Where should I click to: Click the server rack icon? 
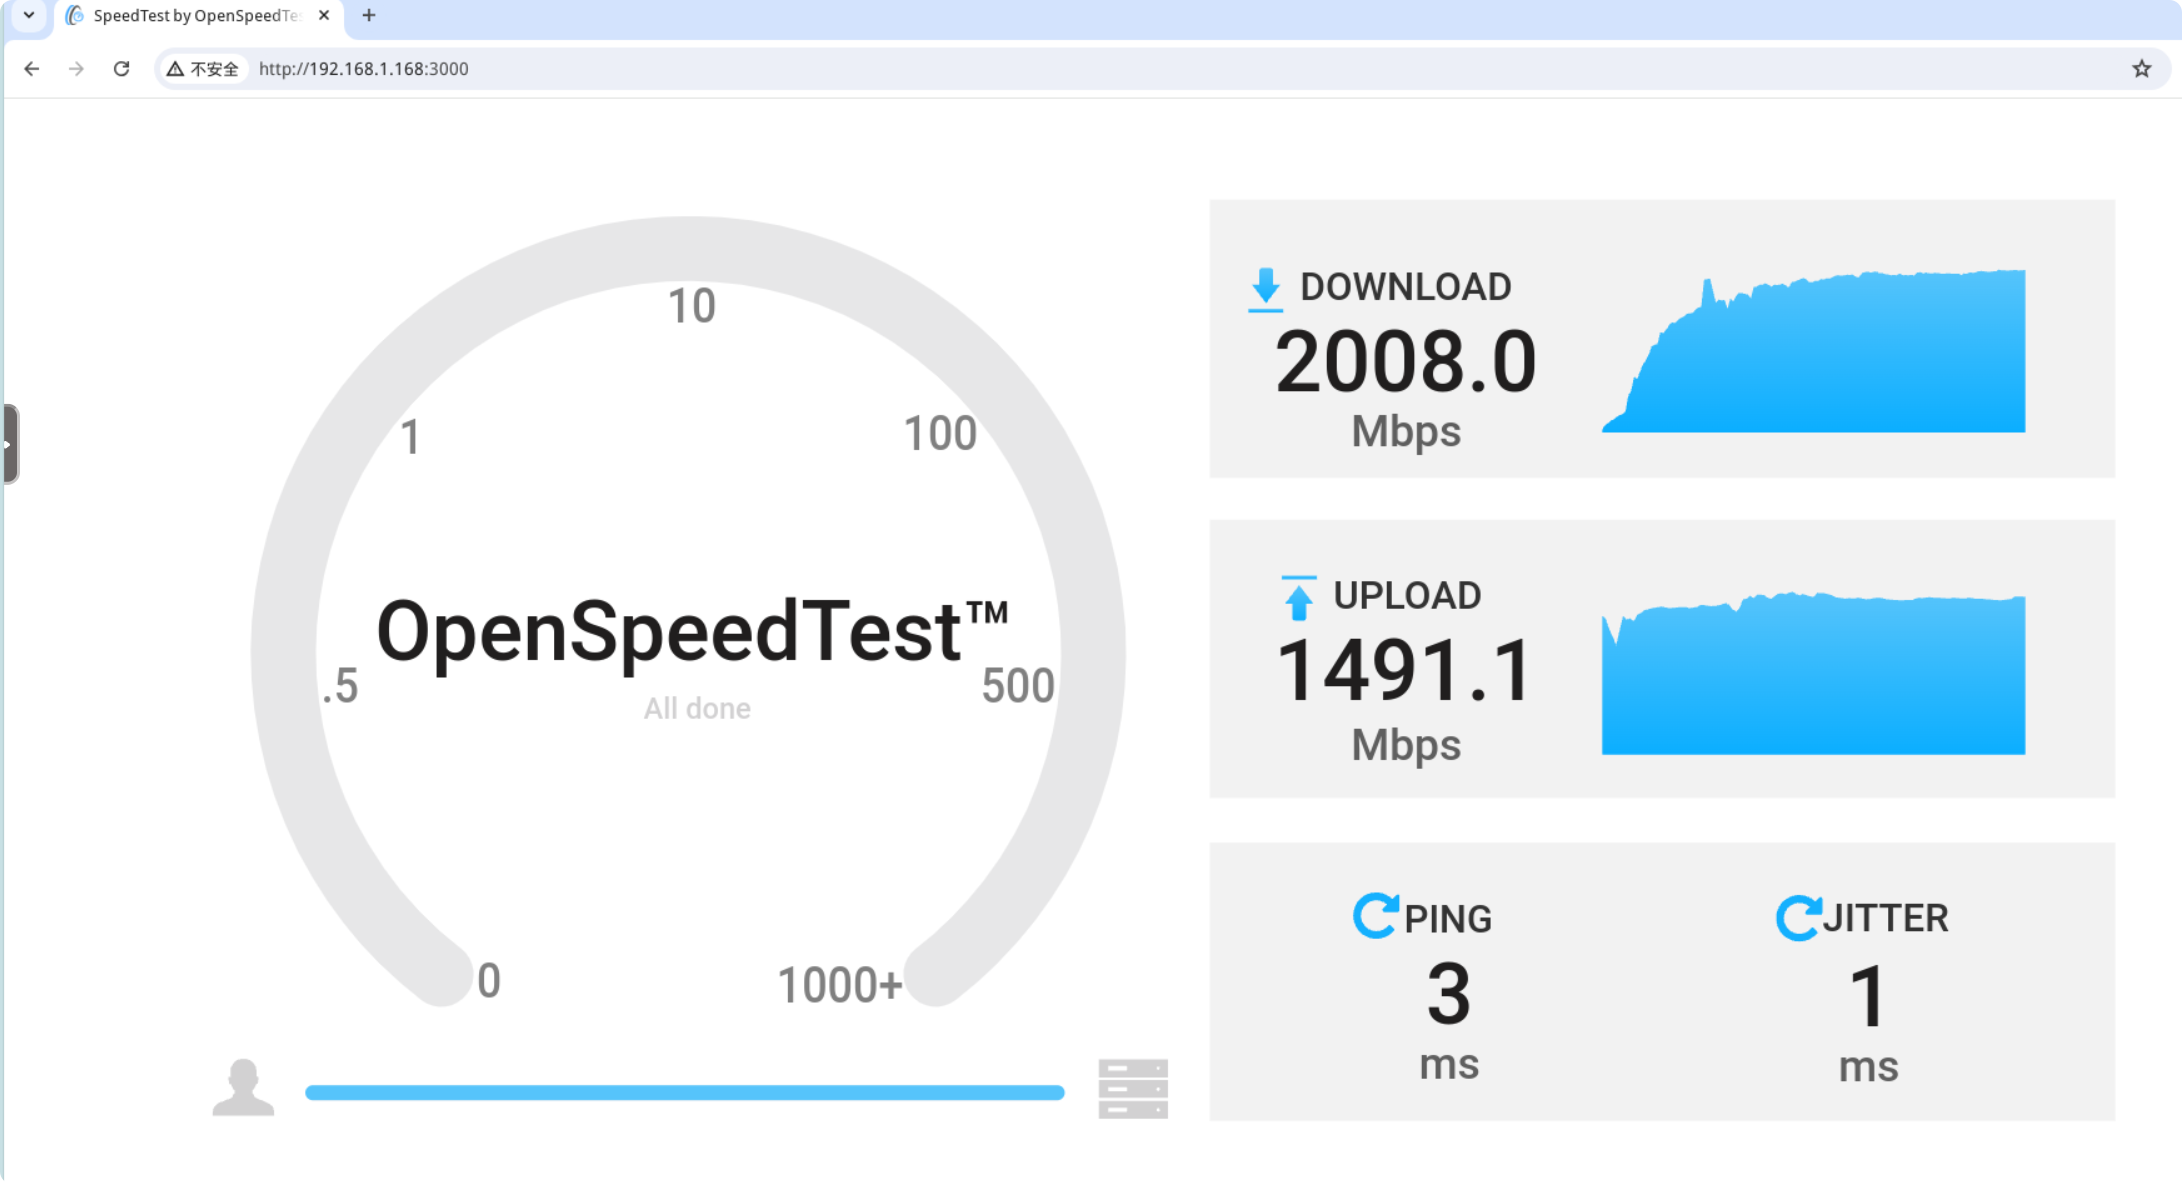click(1133, 1088)
